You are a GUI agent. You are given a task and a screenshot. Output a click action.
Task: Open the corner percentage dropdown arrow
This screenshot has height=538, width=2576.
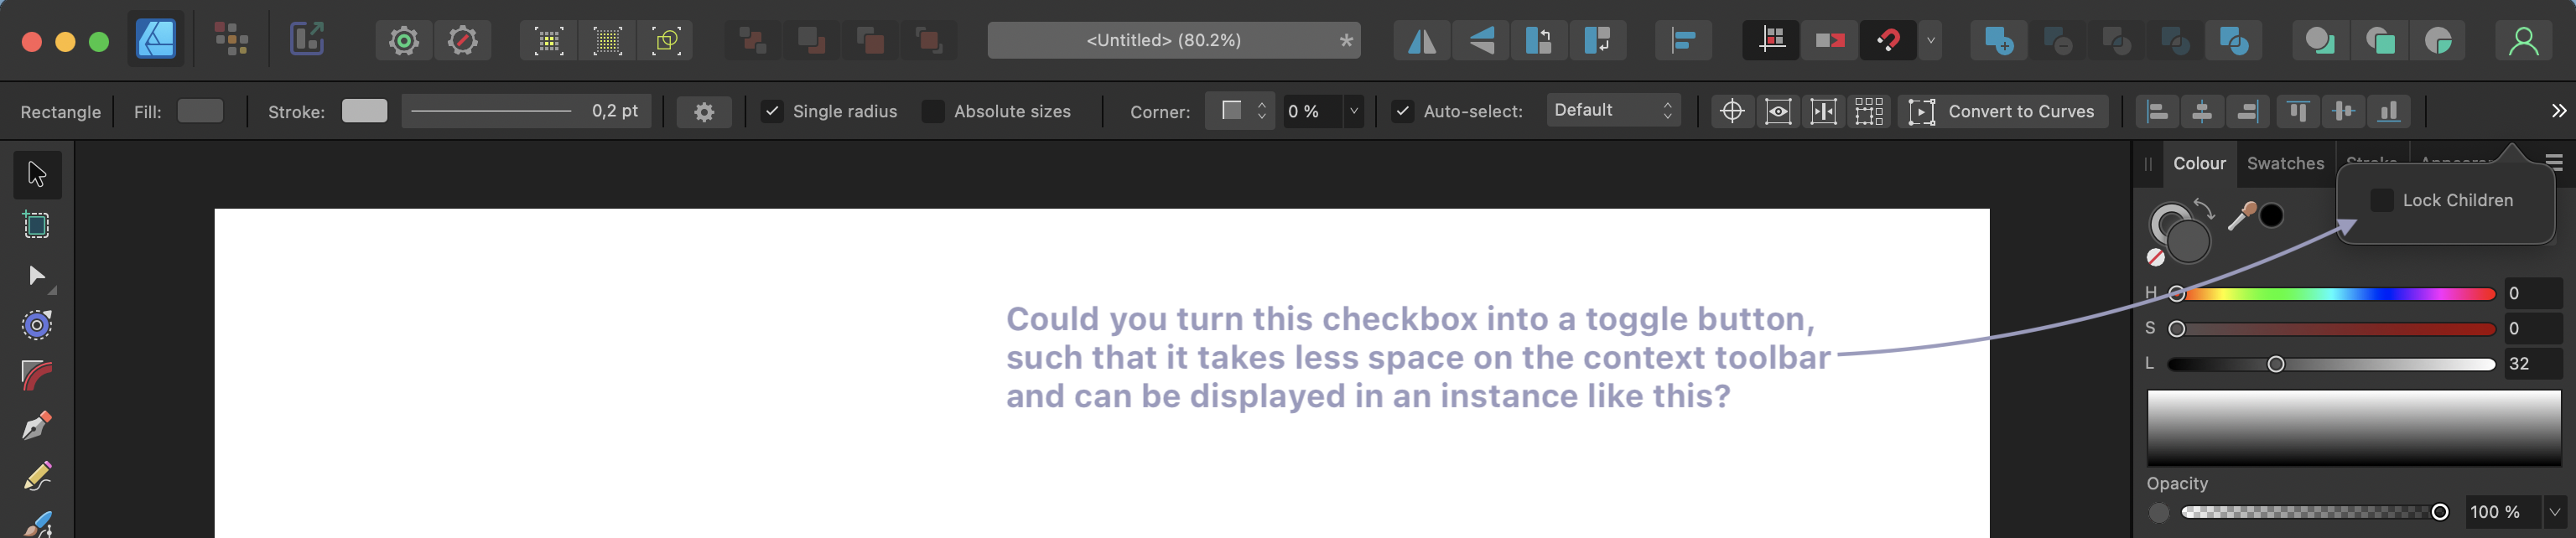point(1354,111)
